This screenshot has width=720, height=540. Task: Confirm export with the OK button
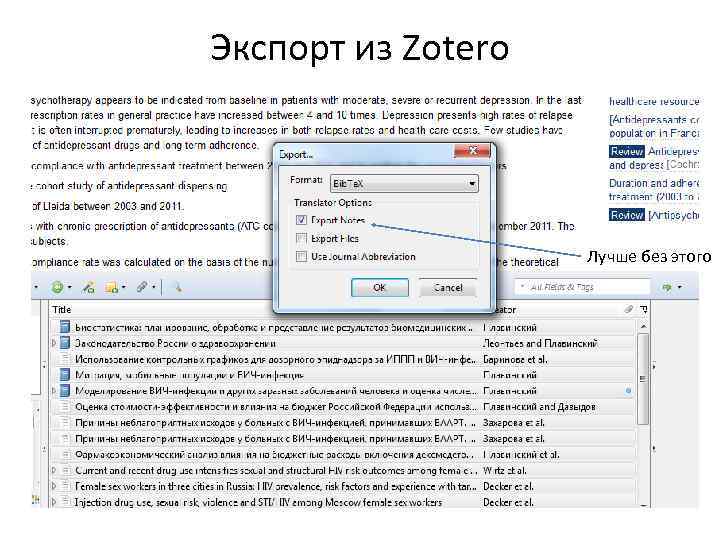(x=380, y=287)
